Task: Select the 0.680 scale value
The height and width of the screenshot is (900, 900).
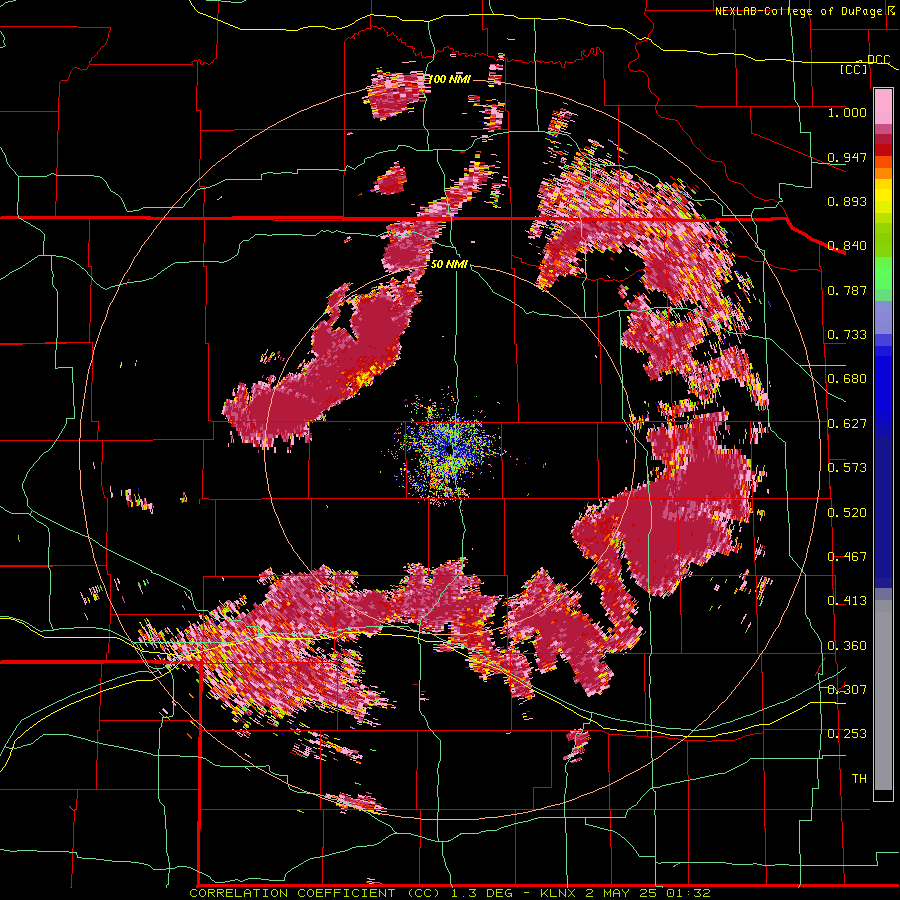Action: (847, 379)
